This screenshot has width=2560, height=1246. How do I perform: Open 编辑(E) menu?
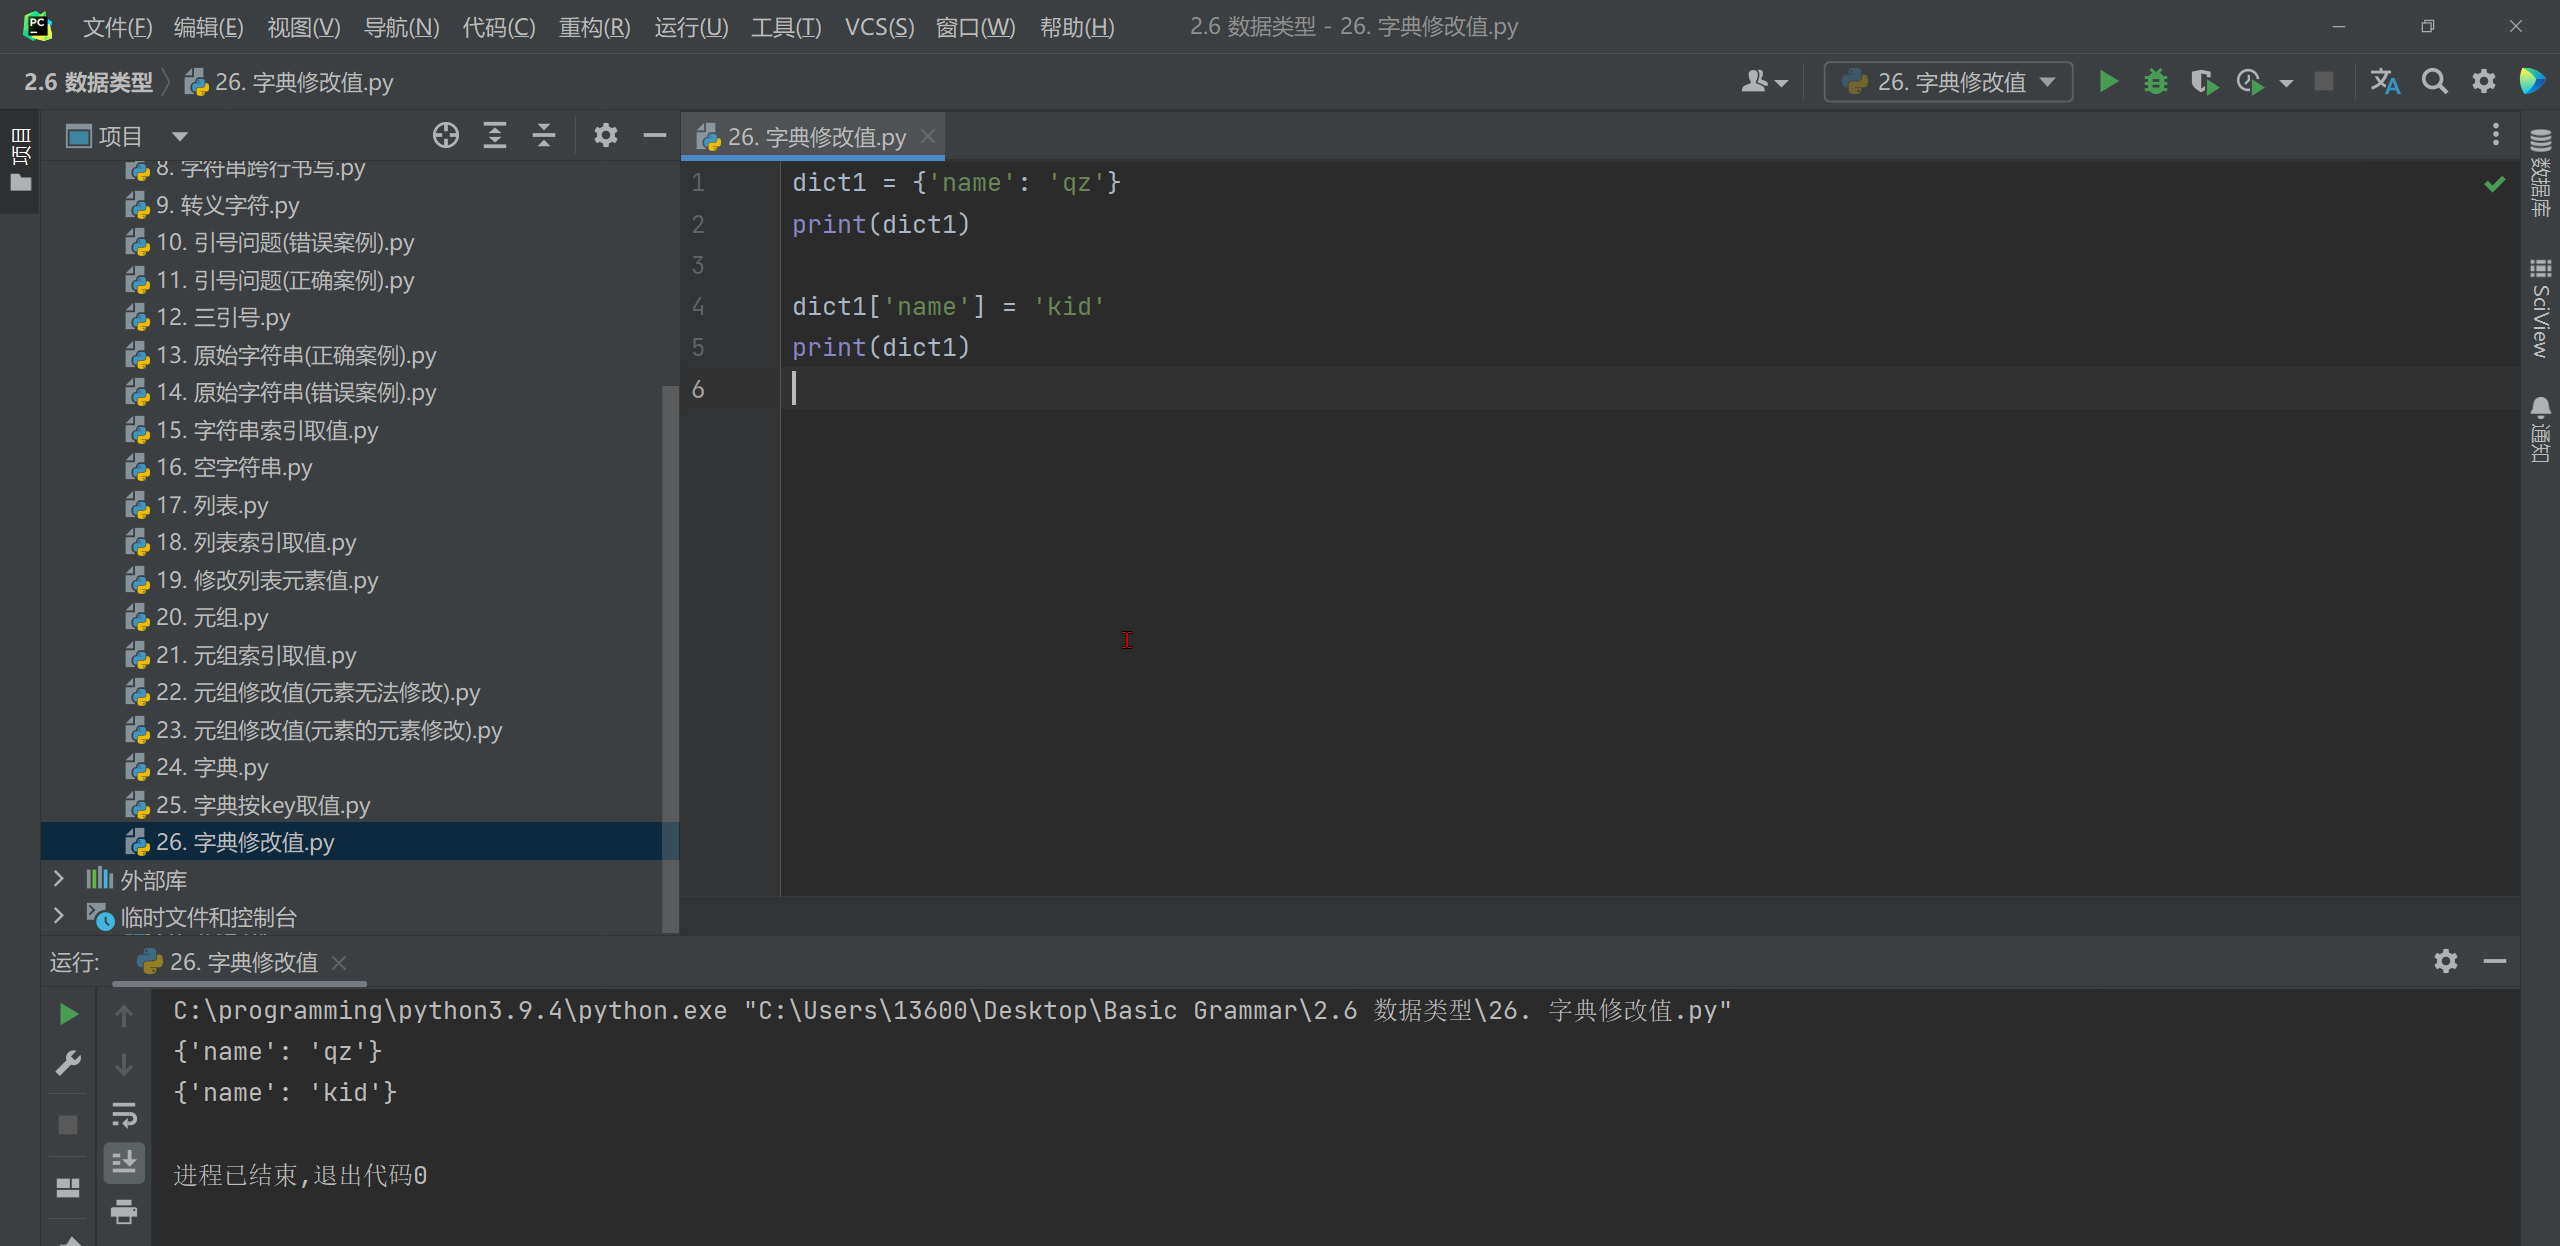[208, 27]
